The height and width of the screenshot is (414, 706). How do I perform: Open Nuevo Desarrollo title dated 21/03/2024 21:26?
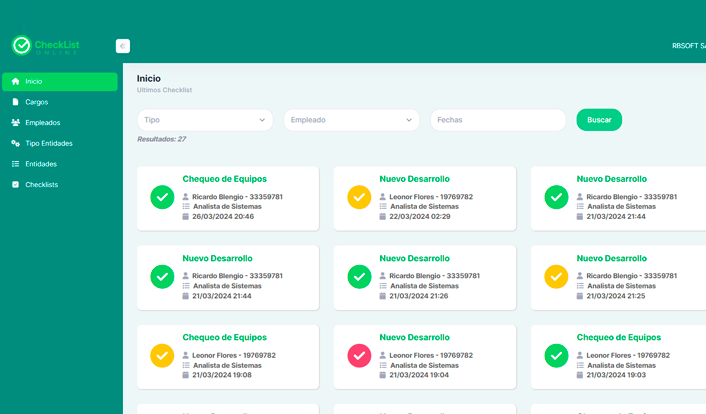415,258
